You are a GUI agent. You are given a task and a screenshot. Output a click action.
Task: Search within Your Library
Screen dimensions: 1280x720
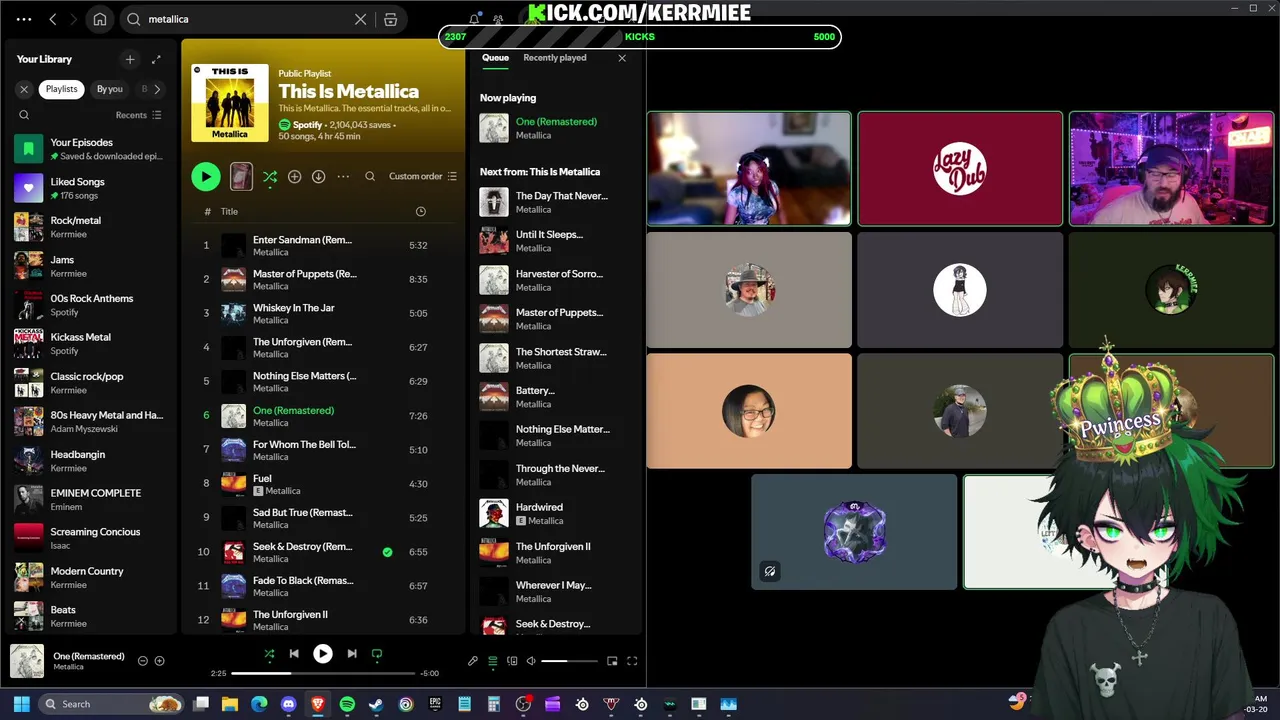pyautogui.click(x=24, y=115)
